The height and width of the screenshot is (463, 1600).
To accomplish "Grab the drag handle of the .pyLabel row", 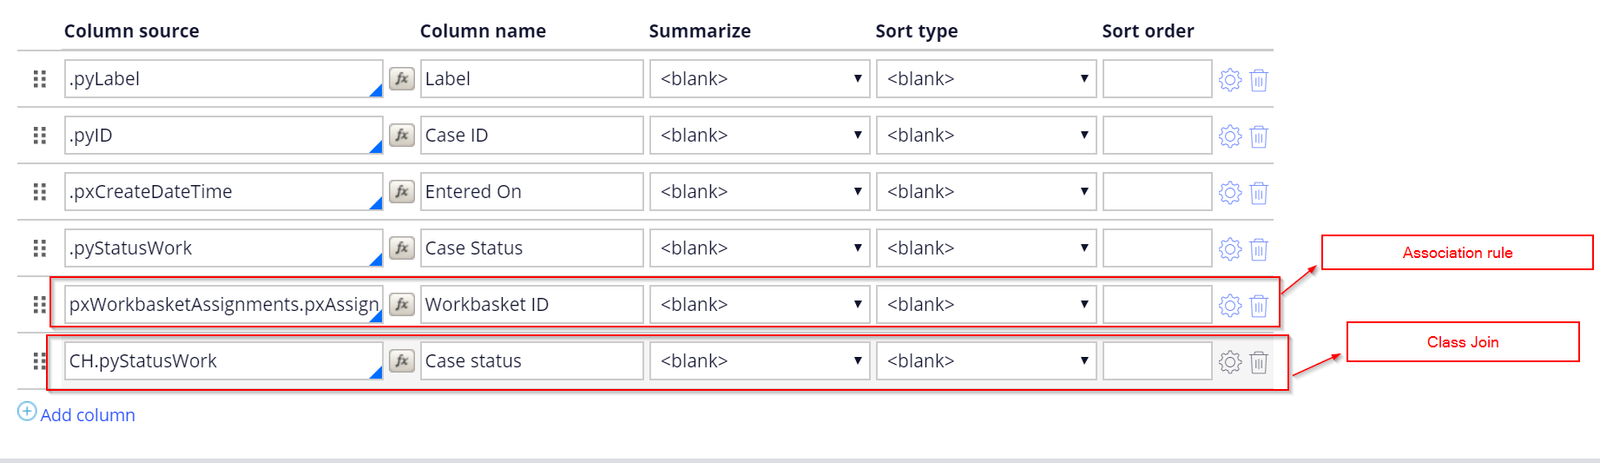I will point(40,79).
